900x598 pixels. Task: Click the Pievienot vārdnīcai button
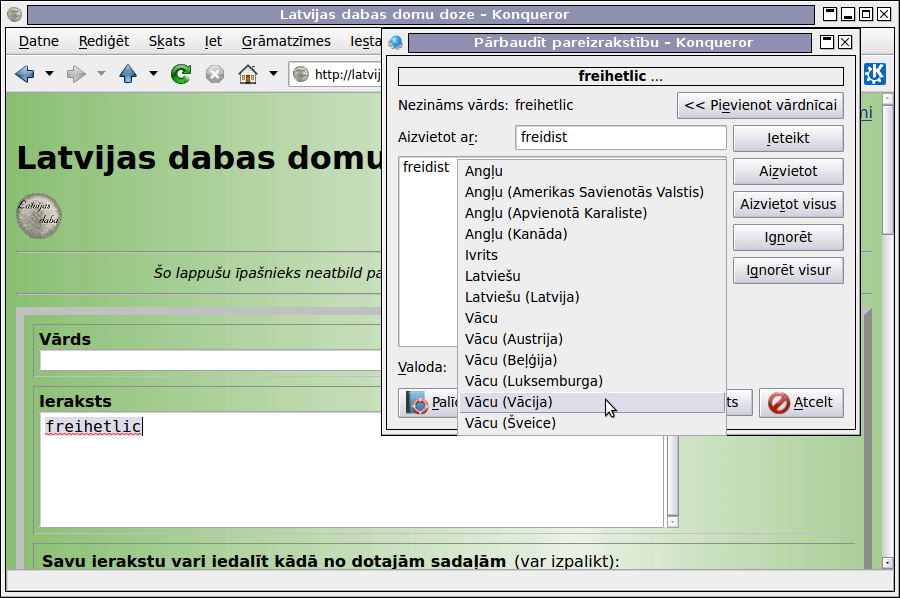pyautogui.click(x=760, y=106)
